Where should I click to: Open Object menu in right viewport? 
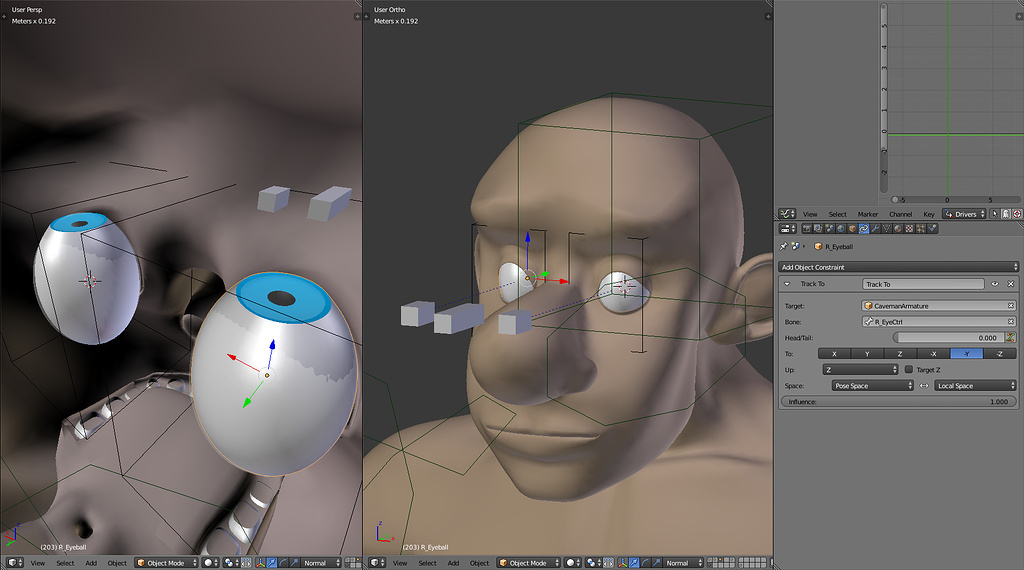coord(479,563)
